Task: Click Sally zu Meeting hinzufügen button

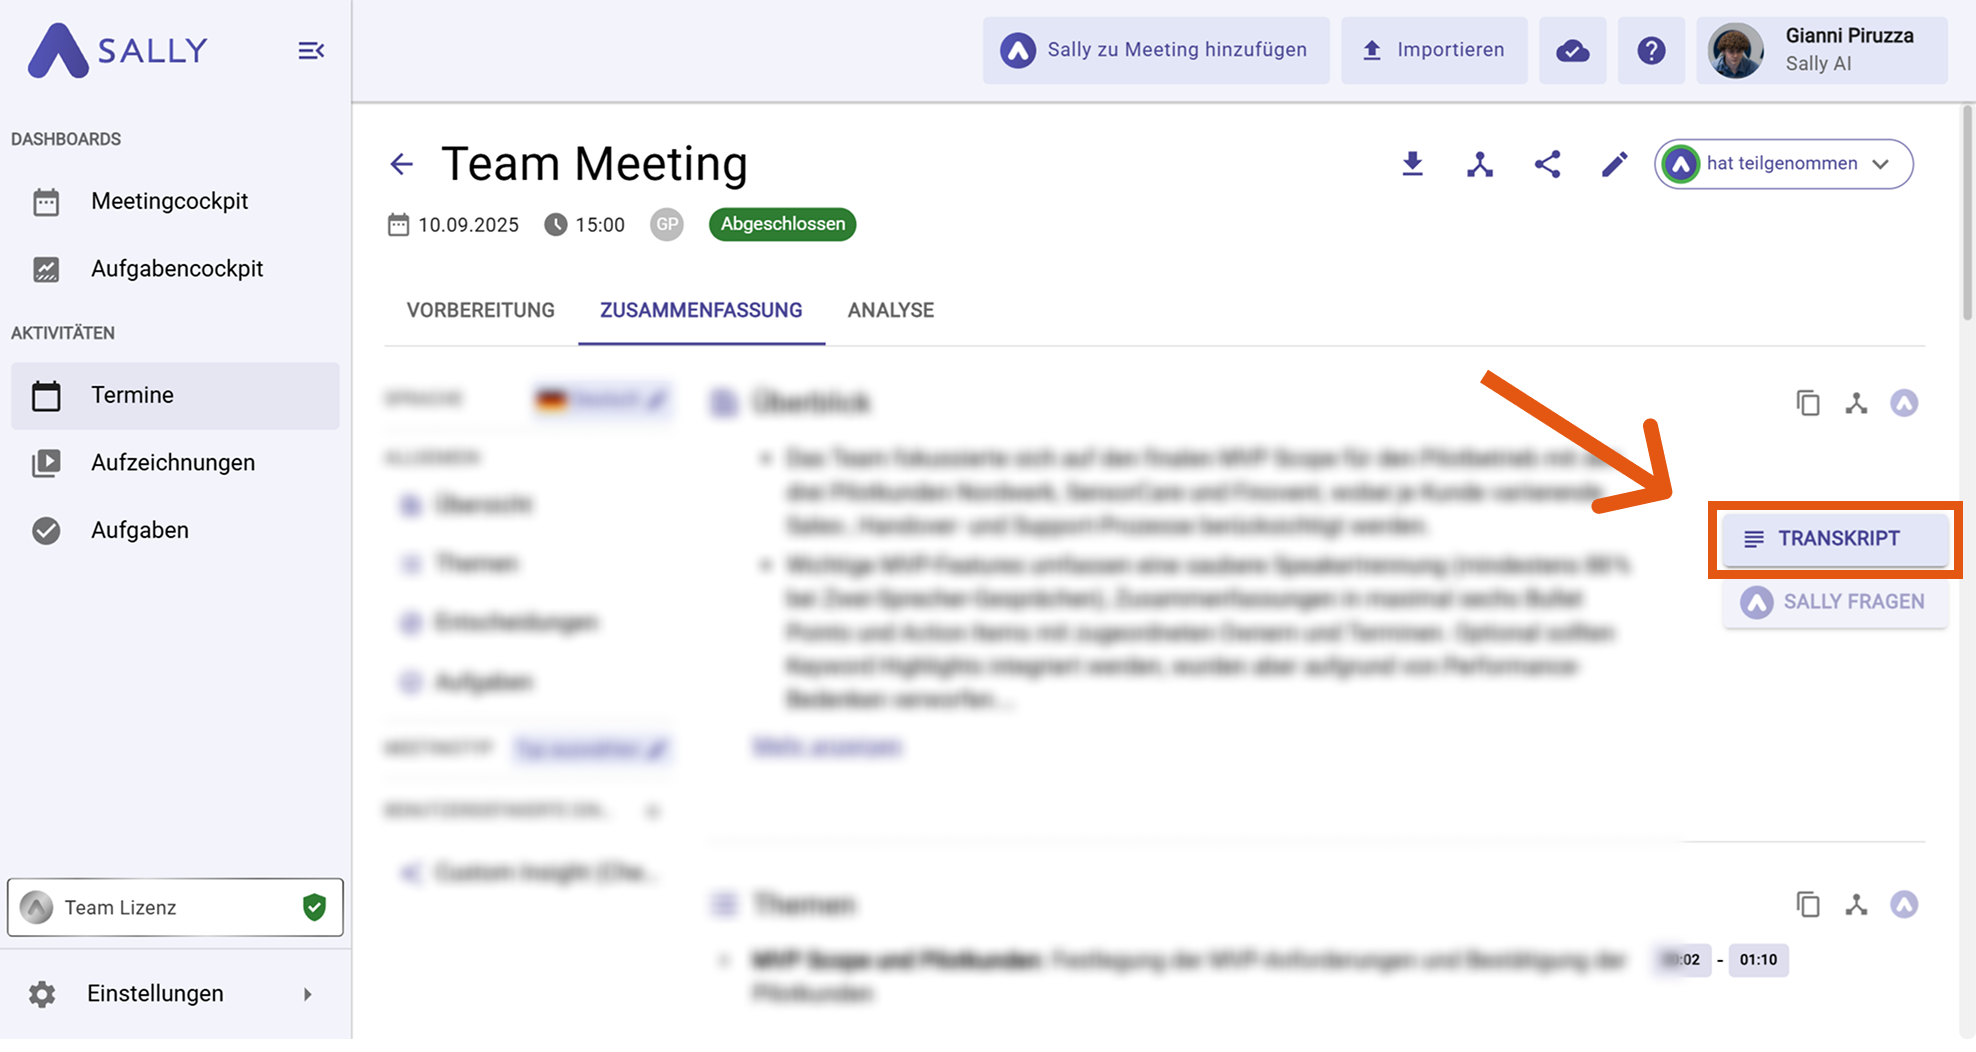Action: (1156, 50)
